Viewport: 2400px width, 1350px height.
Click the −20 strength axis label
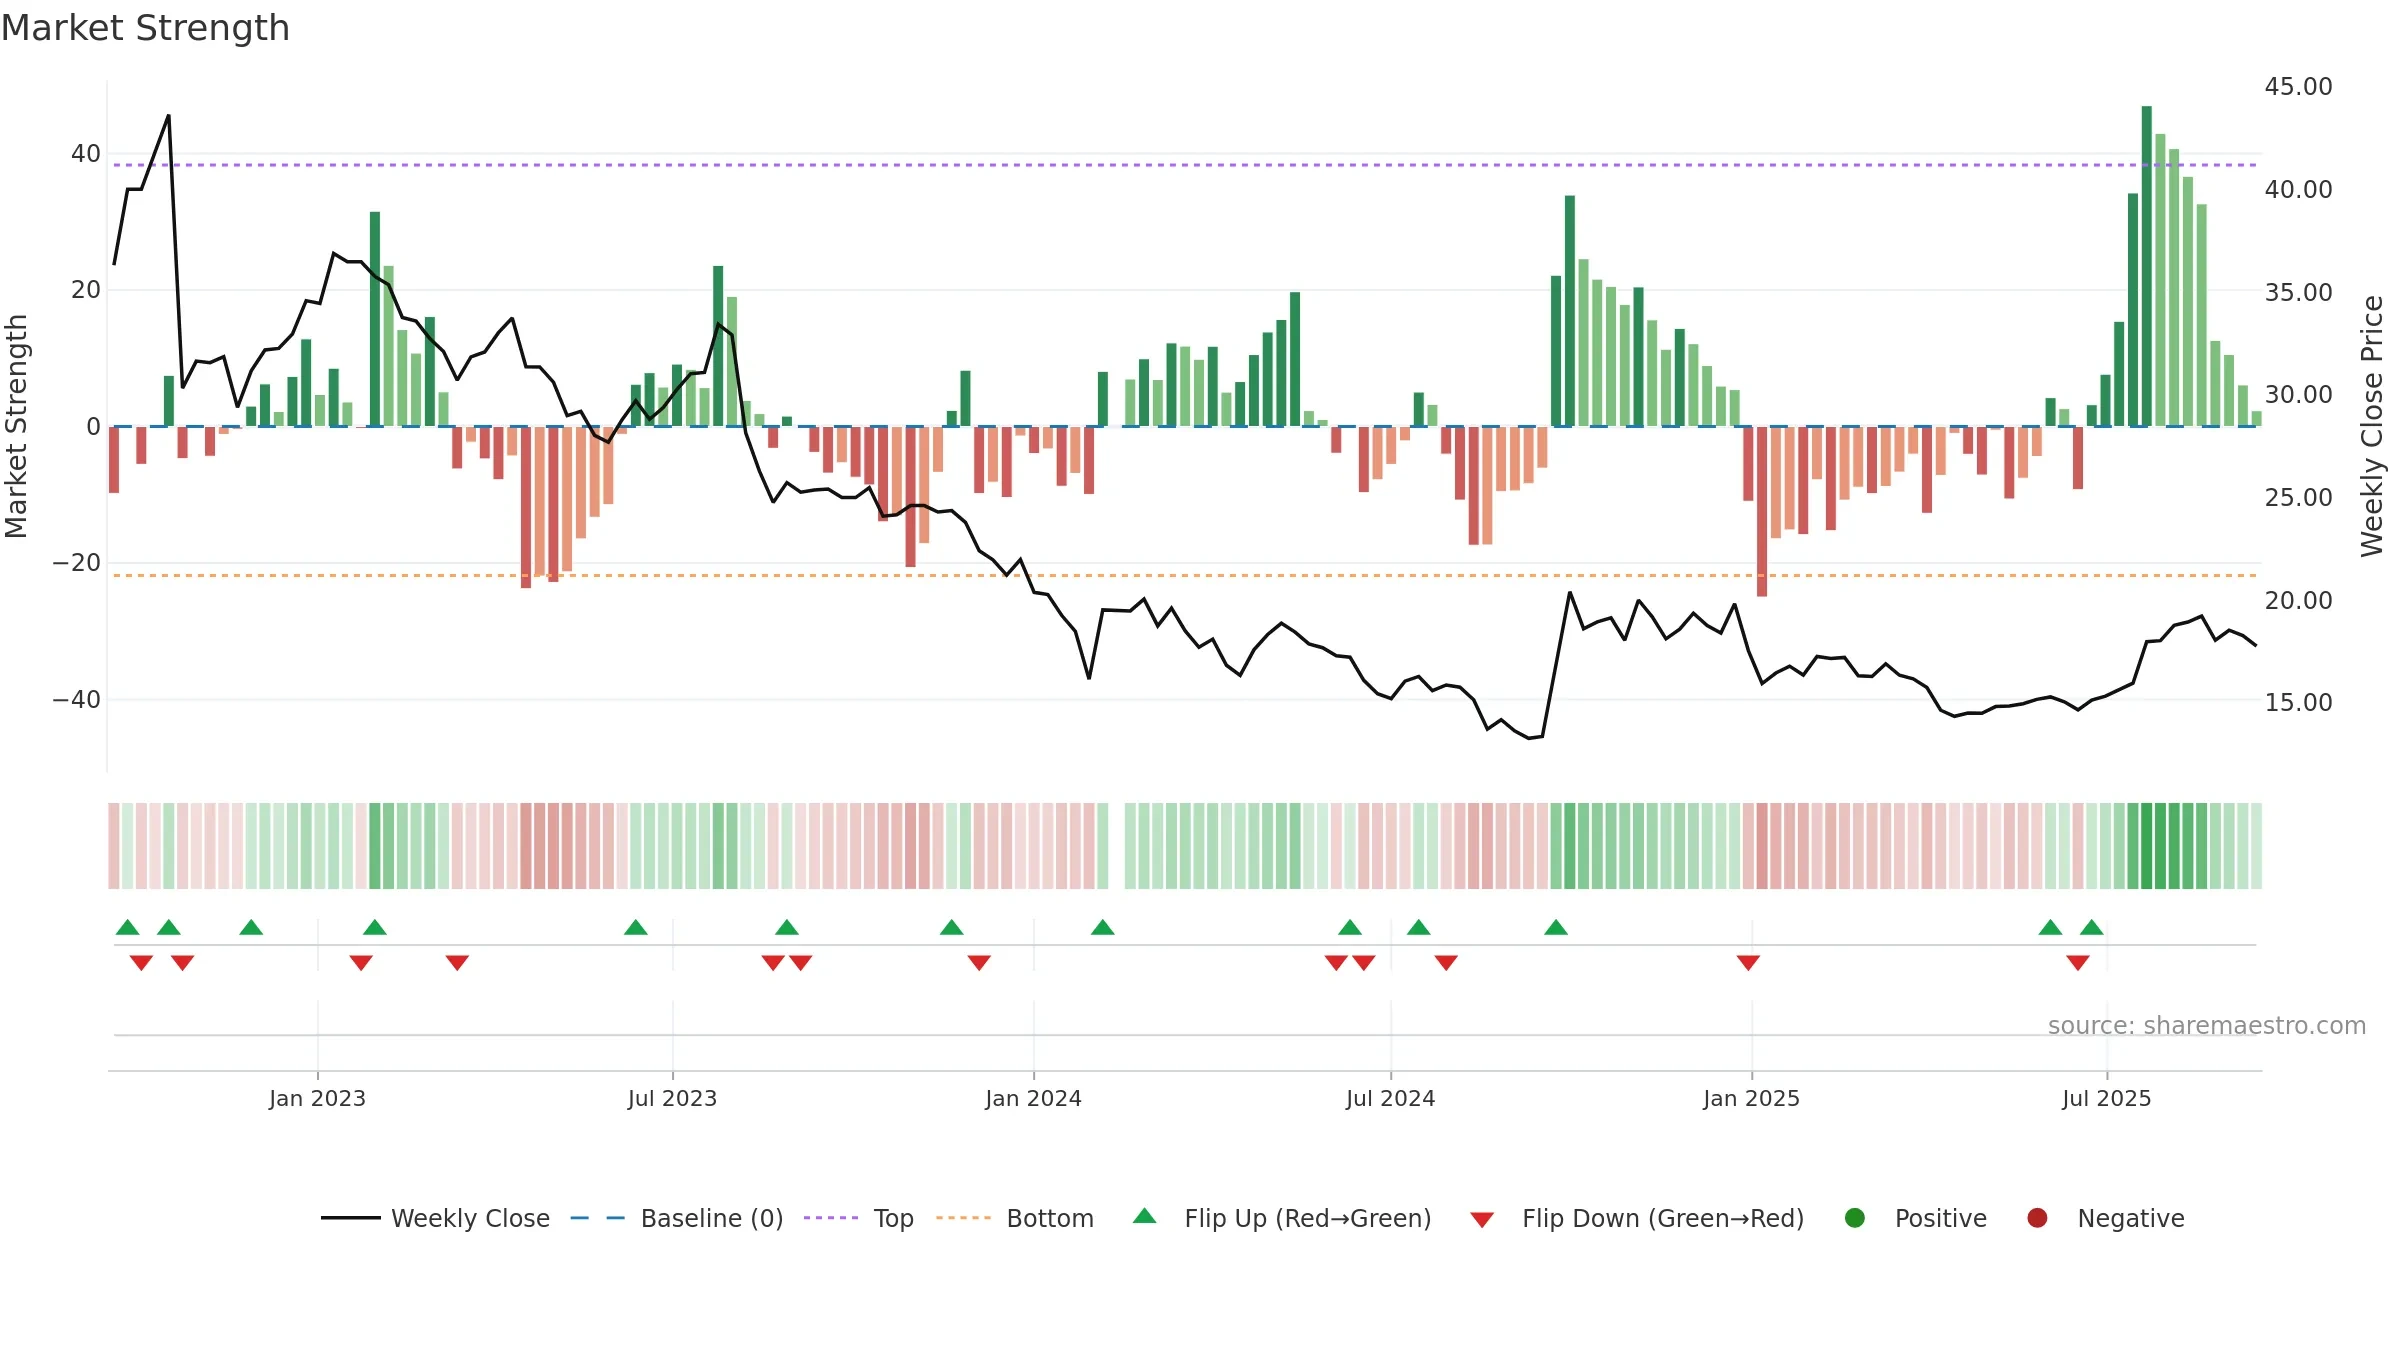click(x=76, y=563)
